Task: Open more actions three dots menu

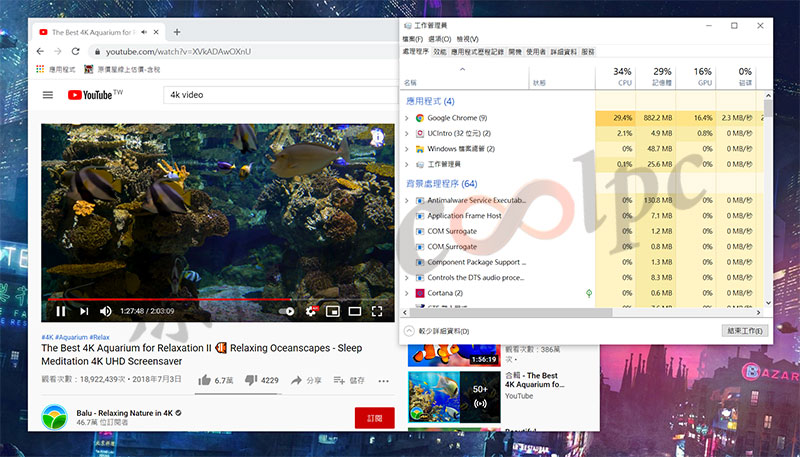Action: (x=384, y=380)
